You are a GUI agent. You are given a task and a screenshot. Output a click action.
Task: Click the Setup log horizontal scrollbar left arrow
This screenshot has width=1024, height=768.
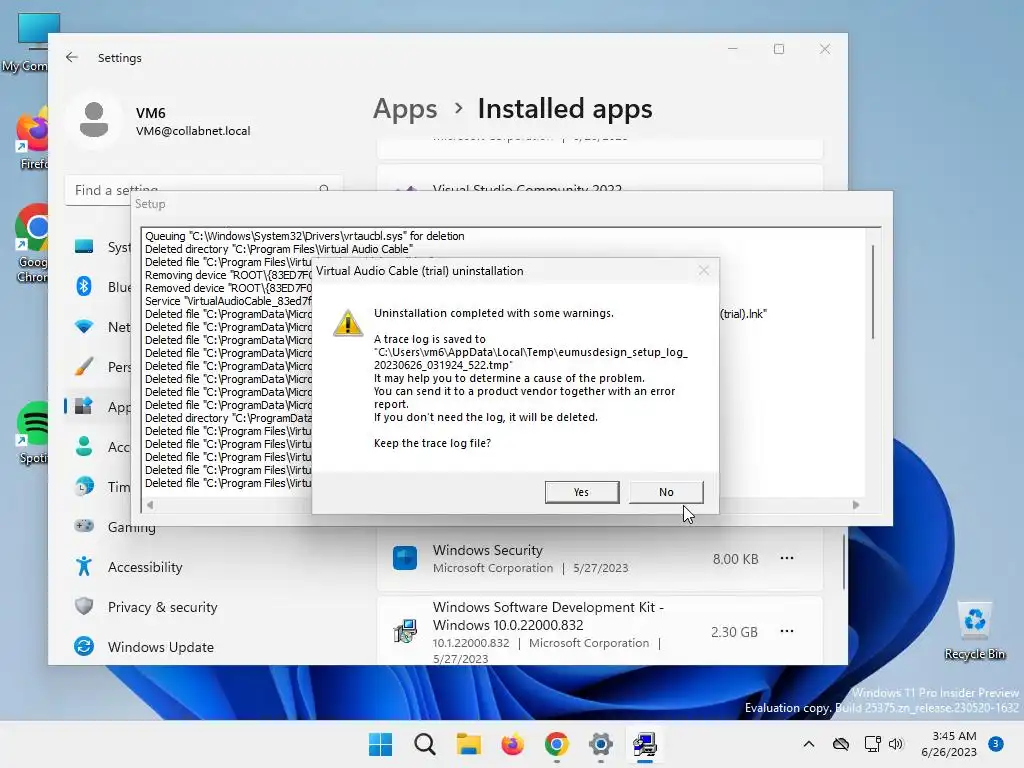(150, 505)
